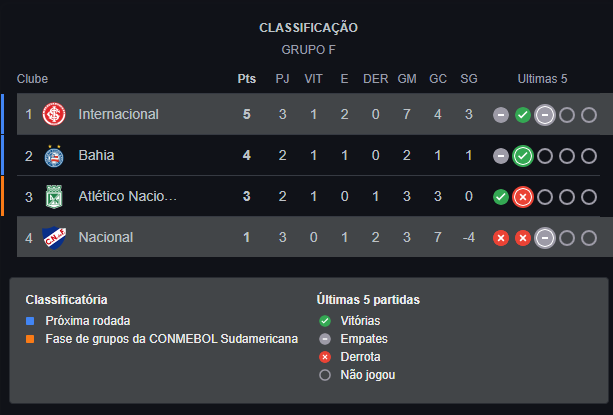Click Nacional's first red loss icon
This screenshot has width=613, height=415.
click(501, 238)
